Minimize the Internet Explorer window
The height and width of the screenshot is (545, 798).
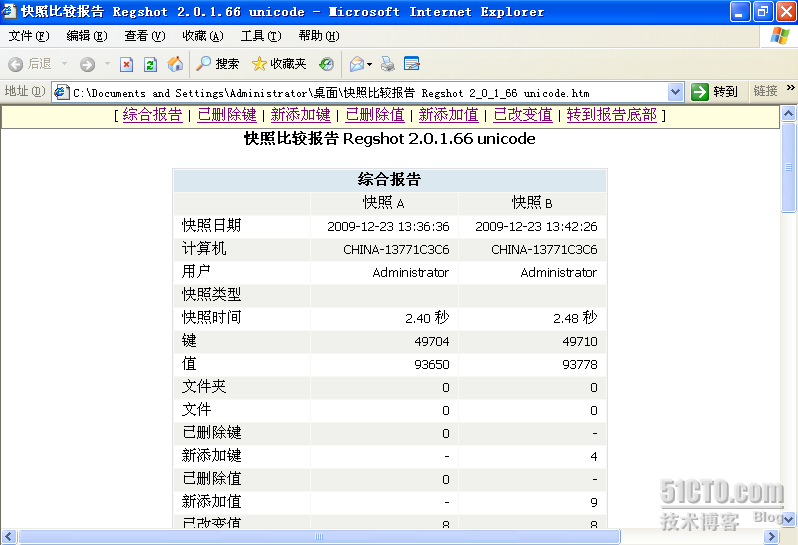[739, 11]
